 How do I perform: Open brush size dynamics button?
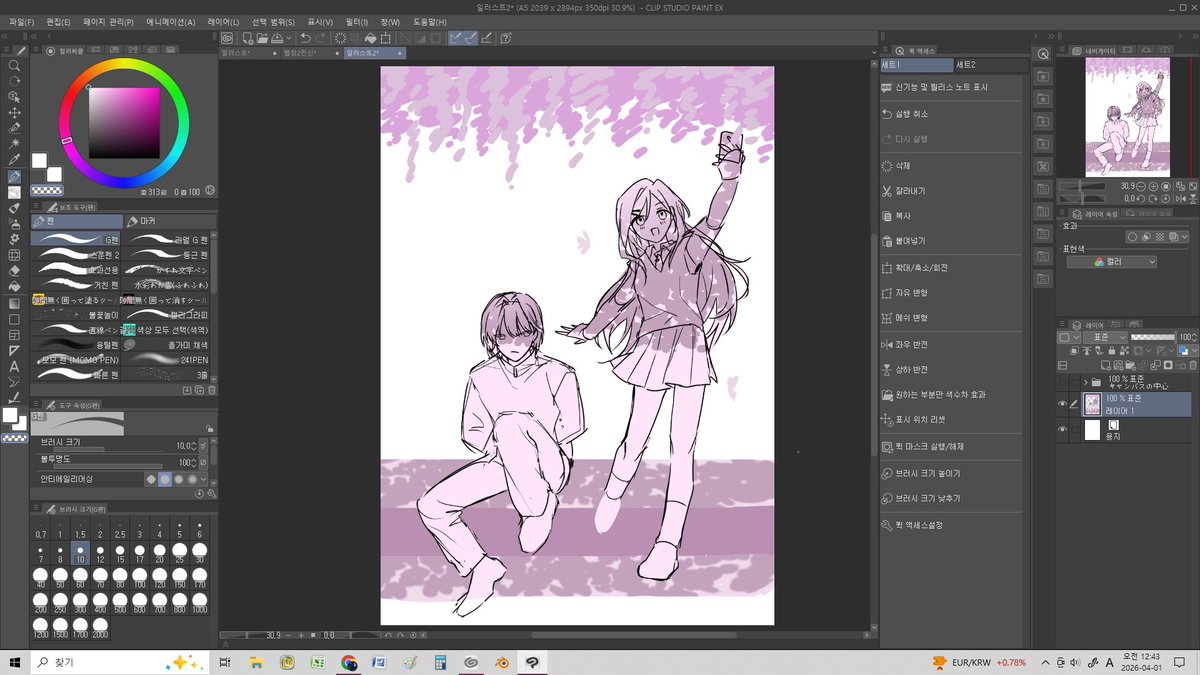click(204, 445)
